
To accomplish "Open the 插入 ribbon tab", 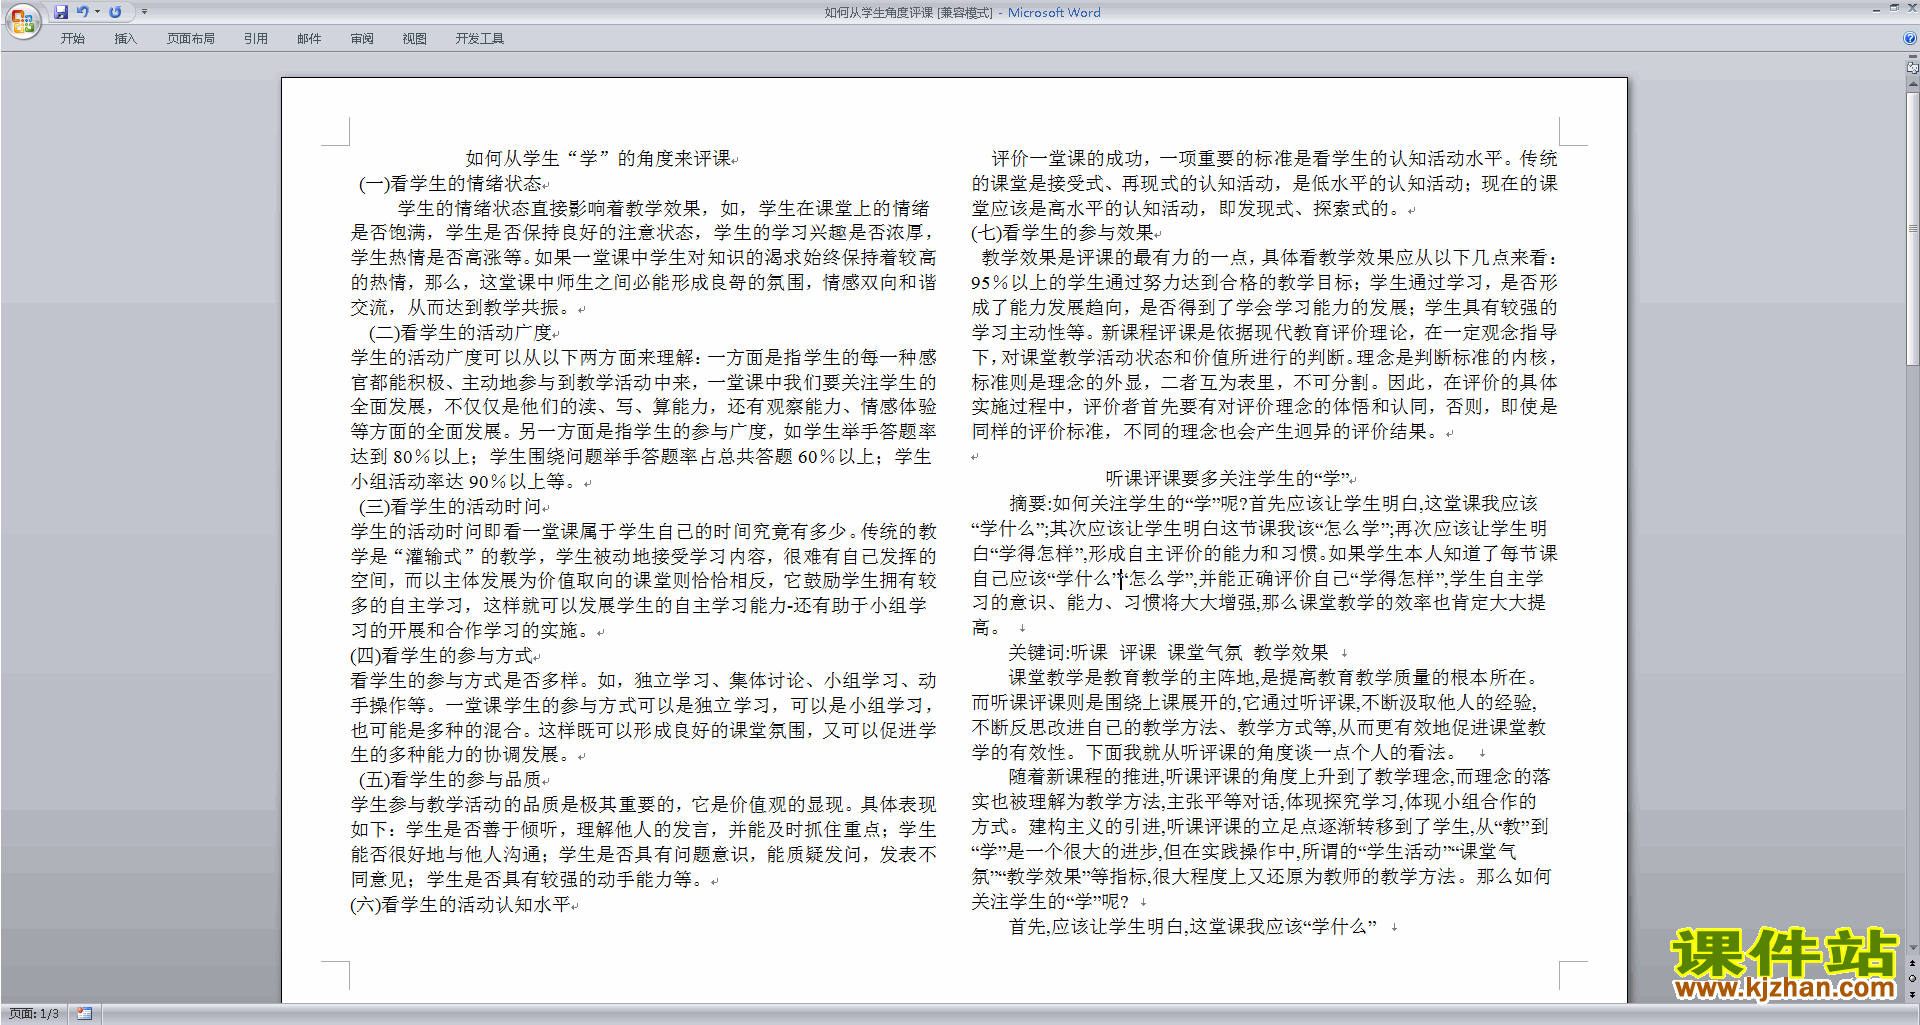I will pos(125,39).
